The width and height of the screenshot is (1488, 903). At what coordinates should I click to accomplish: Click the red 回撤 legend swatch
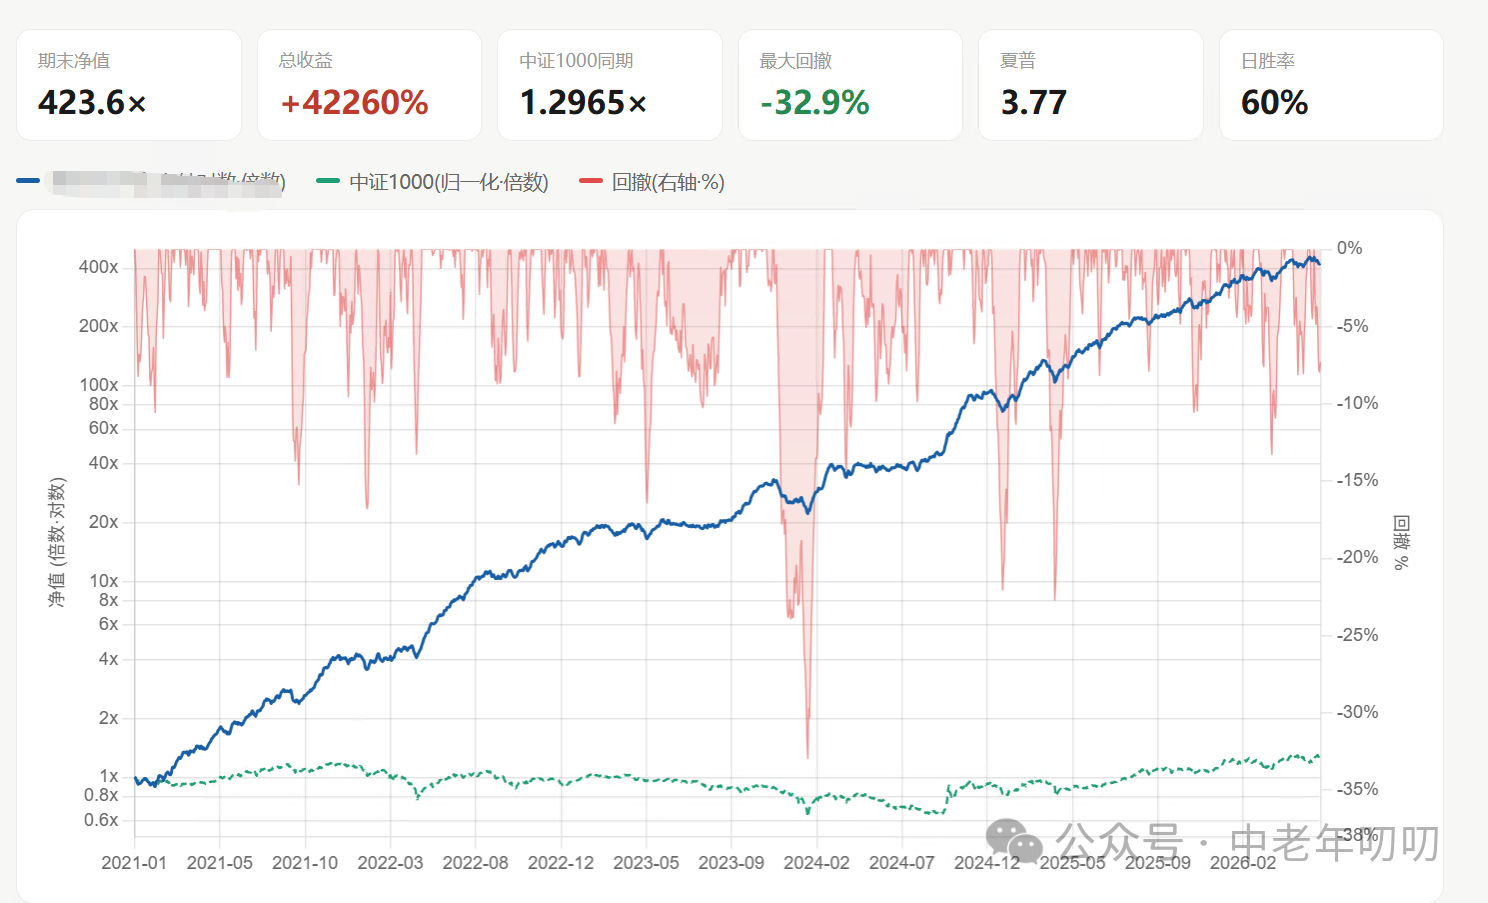pos(591,181)
